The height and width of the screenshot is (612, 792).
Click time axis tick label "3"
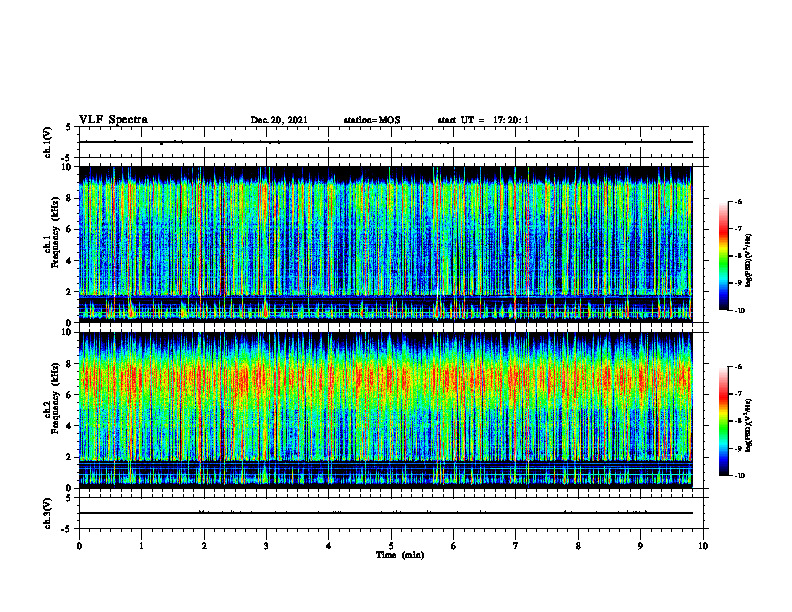click(266, 546)
